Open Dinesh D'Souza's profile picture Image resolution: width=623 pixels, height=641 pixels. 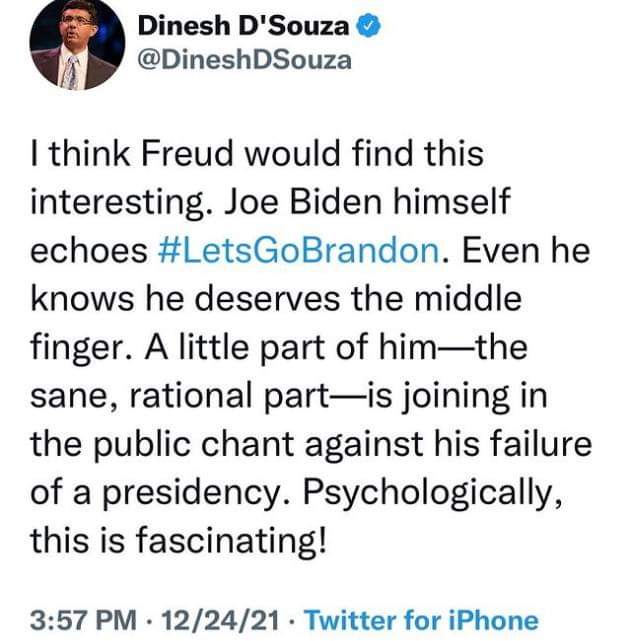[77, 43]
